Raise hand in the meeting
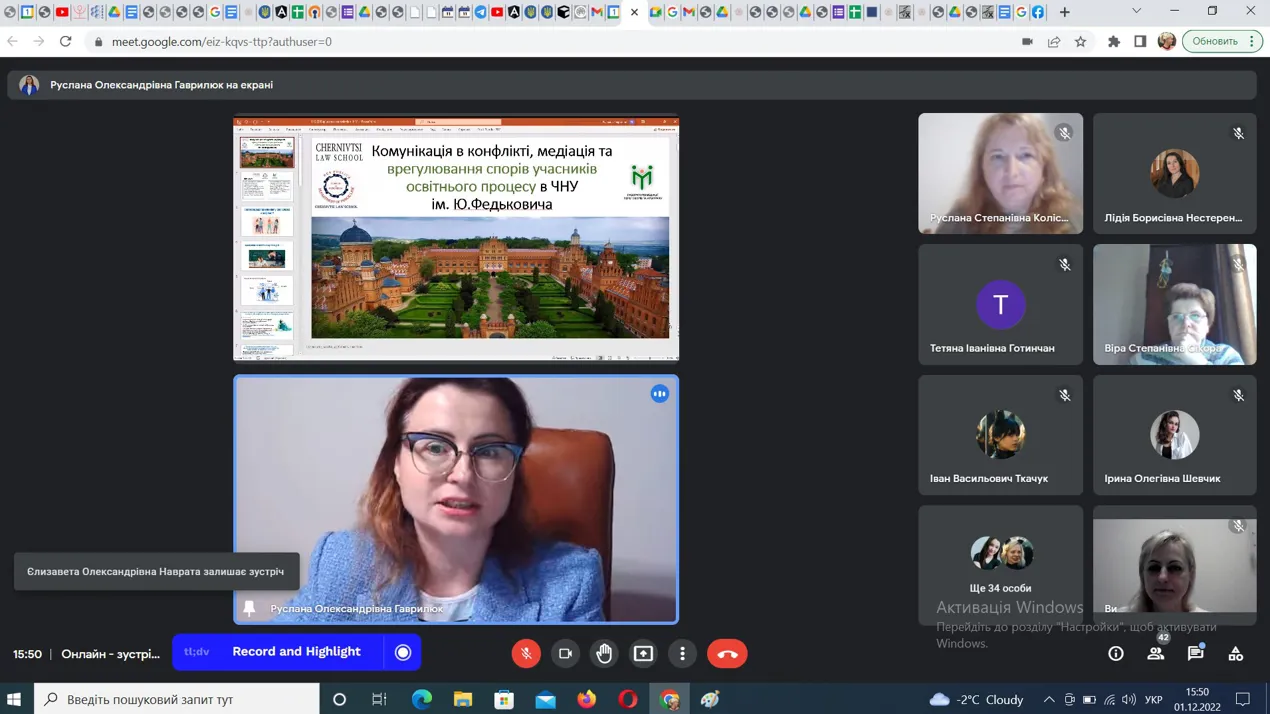This screenshot has height=714, width=1270. (604, 653)
